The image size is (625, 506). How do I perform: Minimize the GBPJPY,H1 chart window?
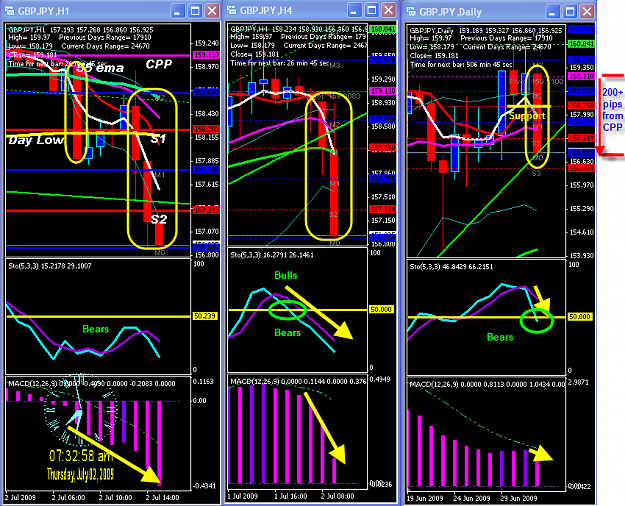(177, 11)
